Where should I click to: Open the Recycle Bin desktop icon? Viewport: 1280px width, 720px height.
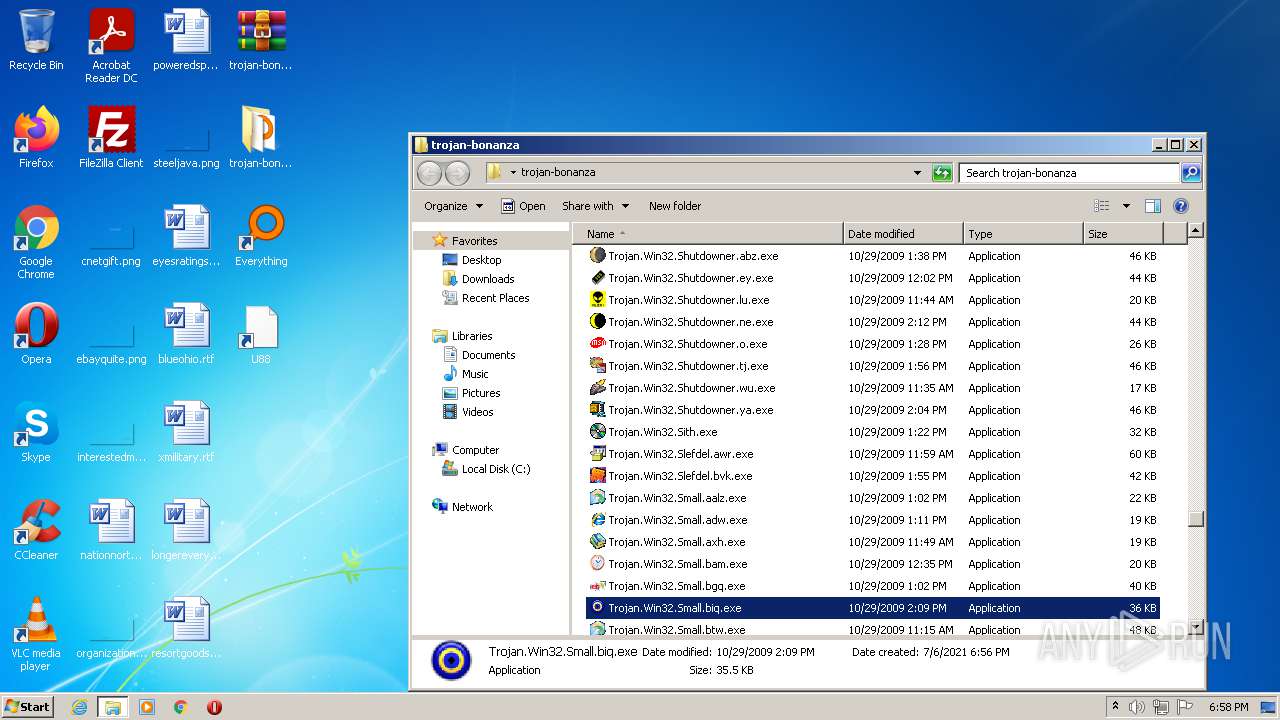(36, 41)
